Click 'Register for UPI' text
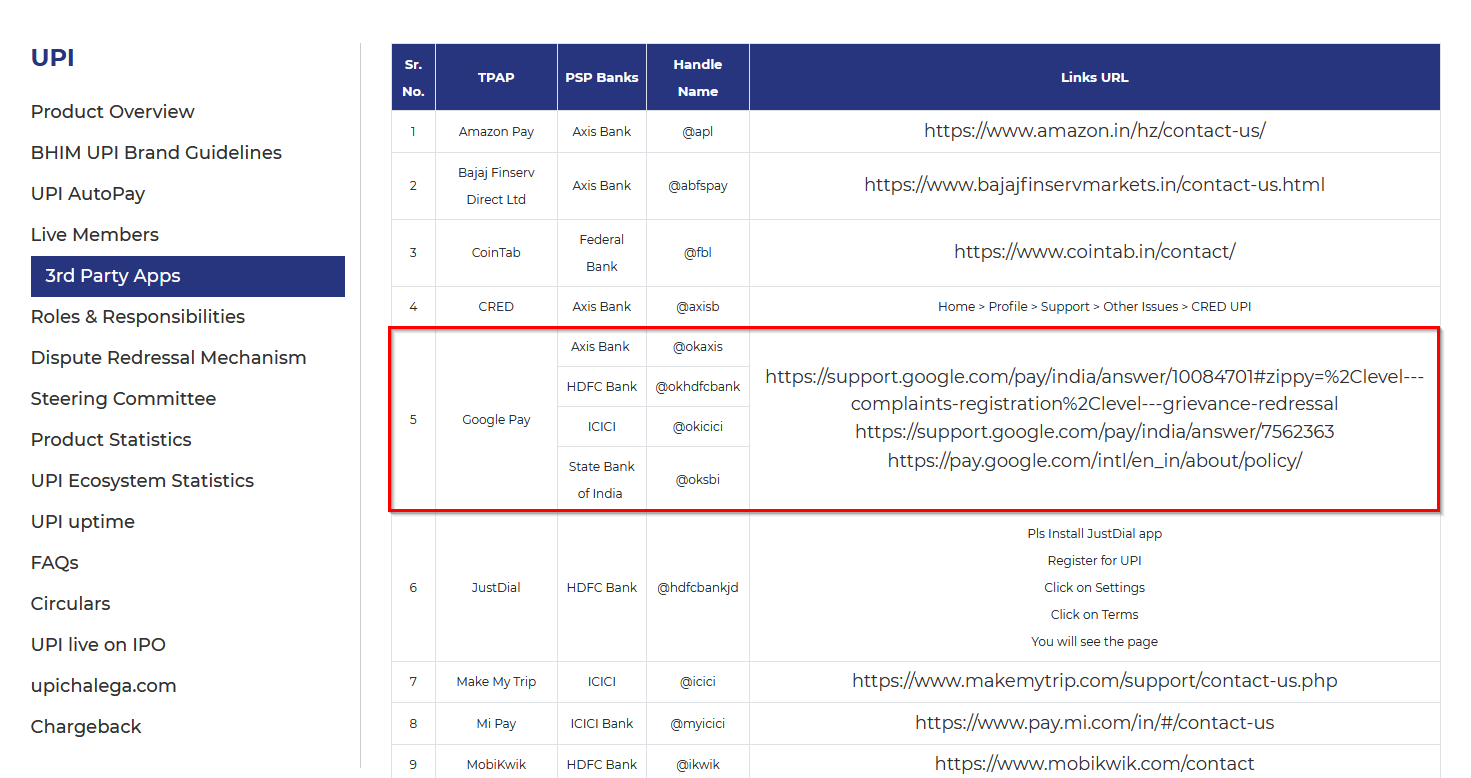The image size is (1471, 778). (1095, 561)
